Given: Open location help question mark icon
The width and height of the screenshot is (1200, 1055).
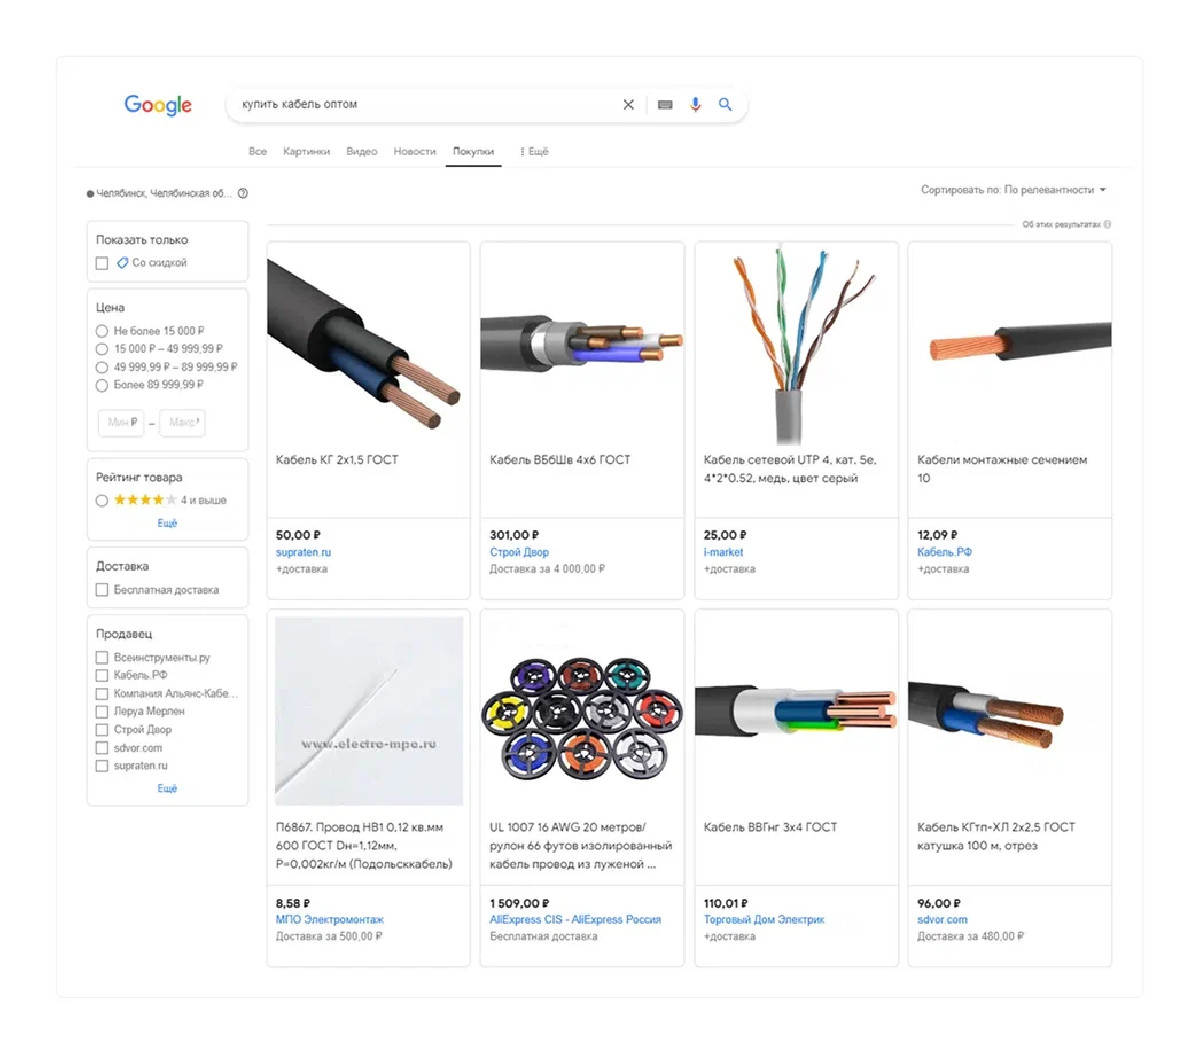Looking at the screenshot, I should coord(243,194).
